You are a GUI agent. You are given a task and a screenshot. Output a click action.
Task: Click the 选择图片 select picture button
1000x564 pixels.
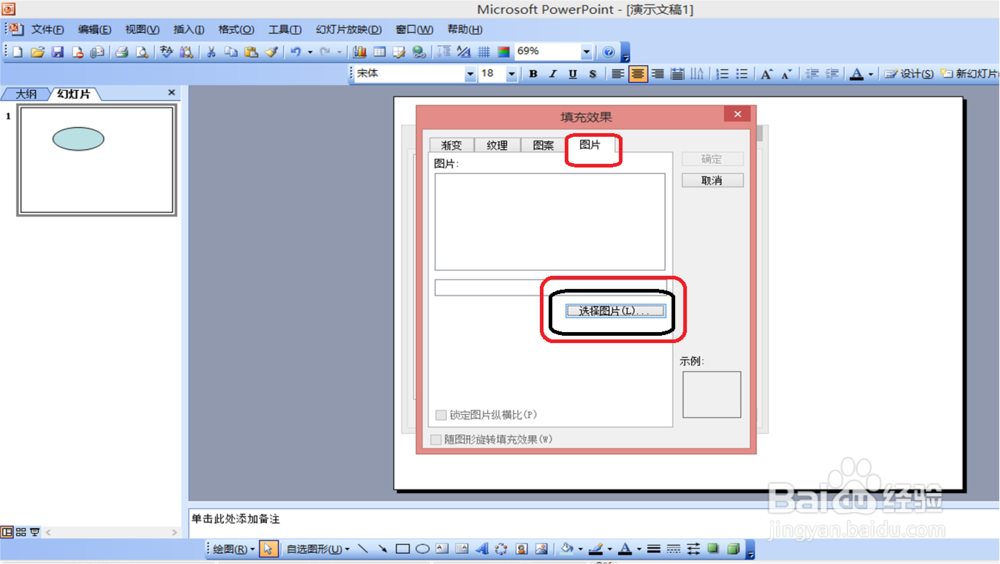click(x=615, y=311)
